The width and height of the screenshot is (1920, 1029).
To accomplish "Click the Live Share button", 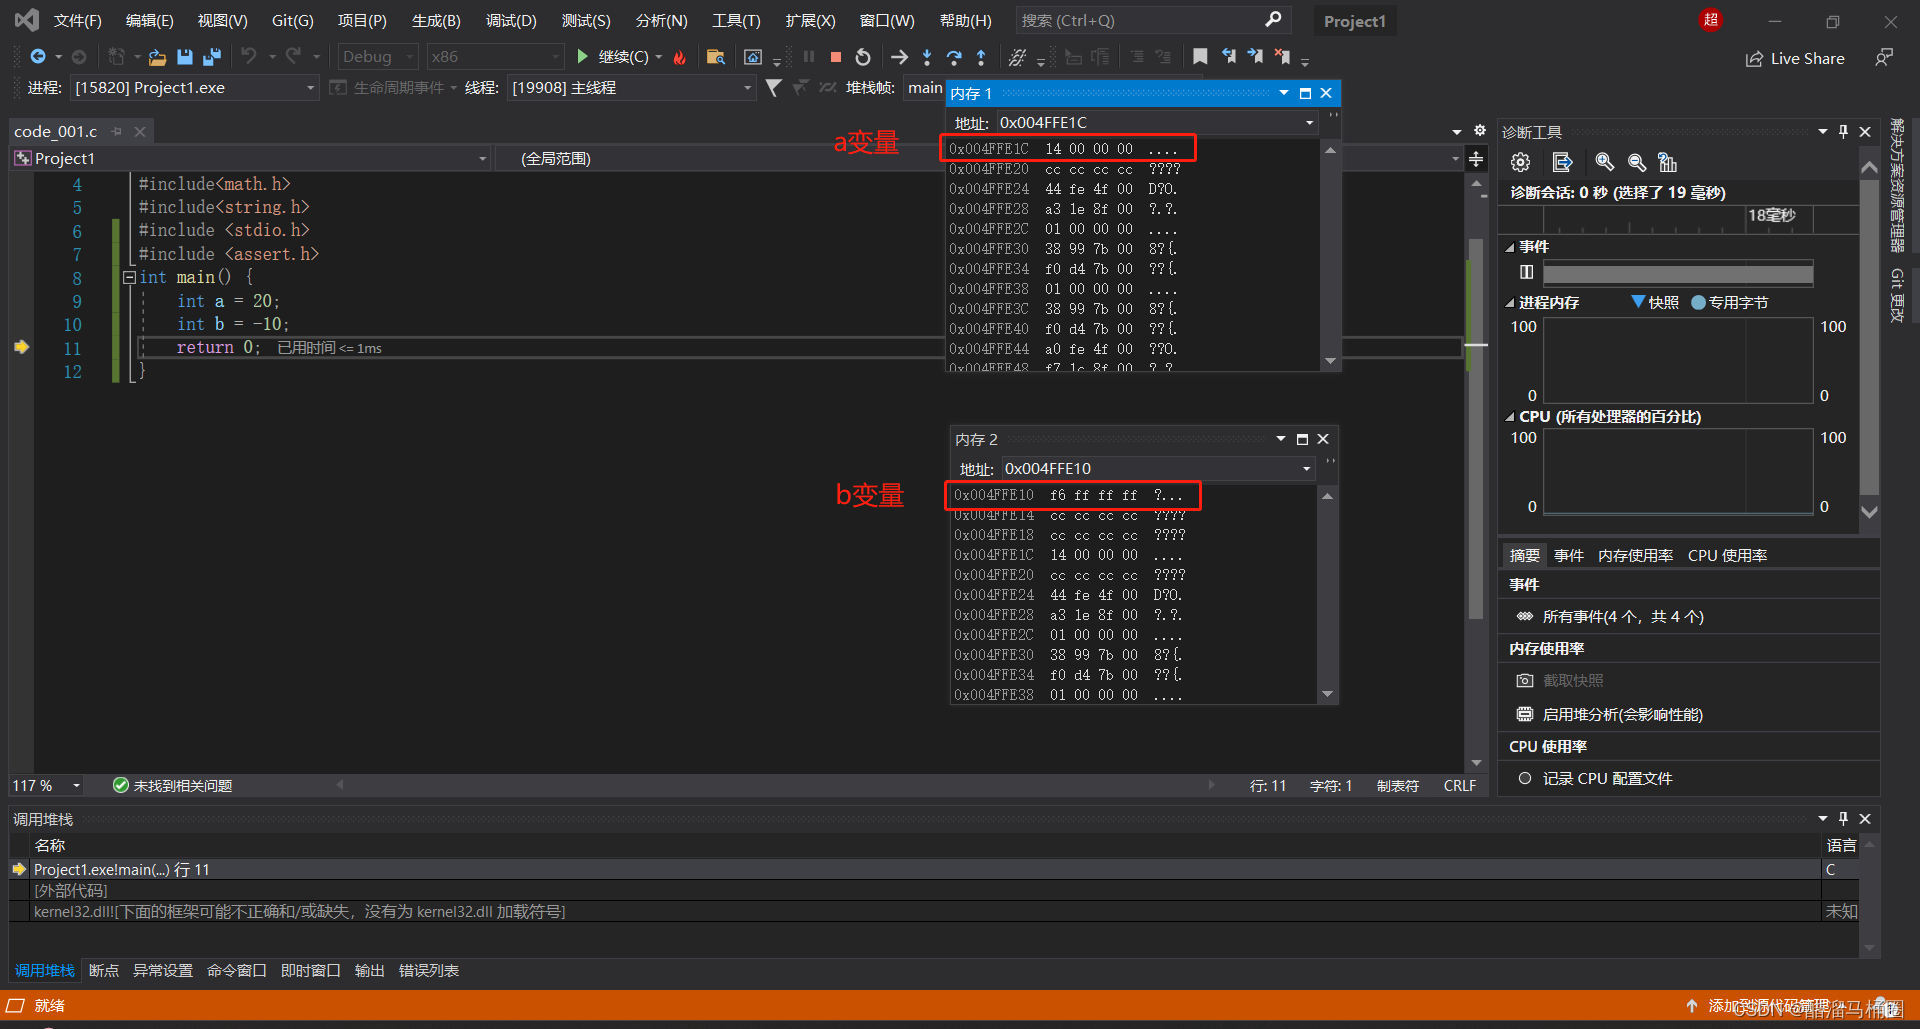I will click(1796, 58).
